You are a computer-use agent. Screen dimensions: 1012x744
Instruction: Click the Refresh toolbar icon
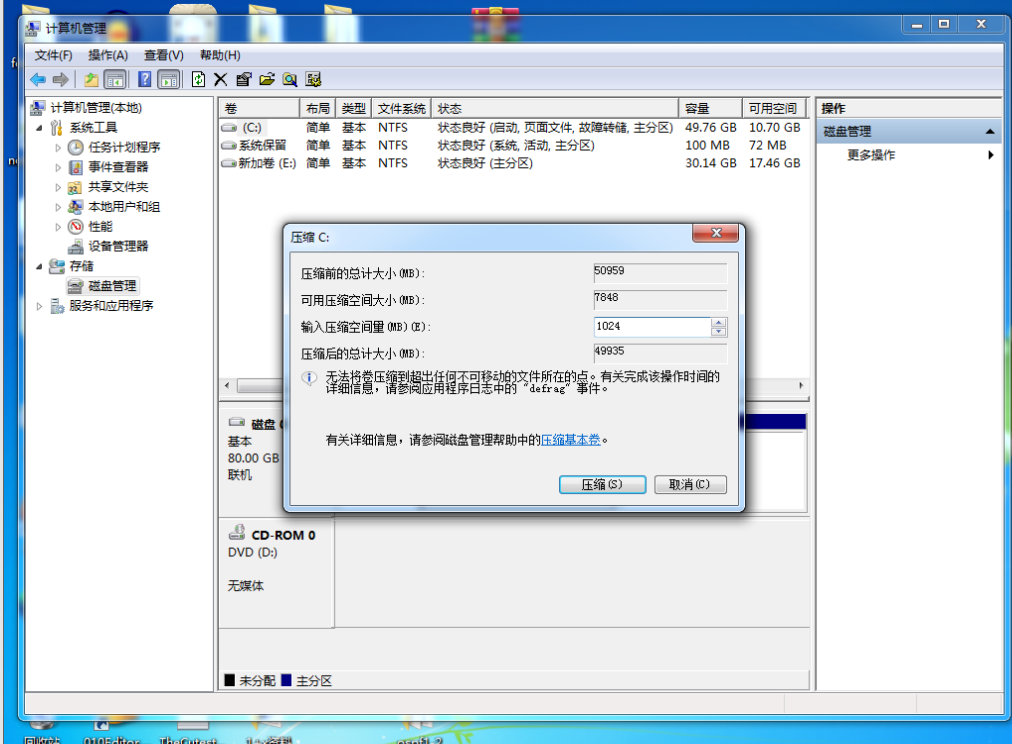198,80
